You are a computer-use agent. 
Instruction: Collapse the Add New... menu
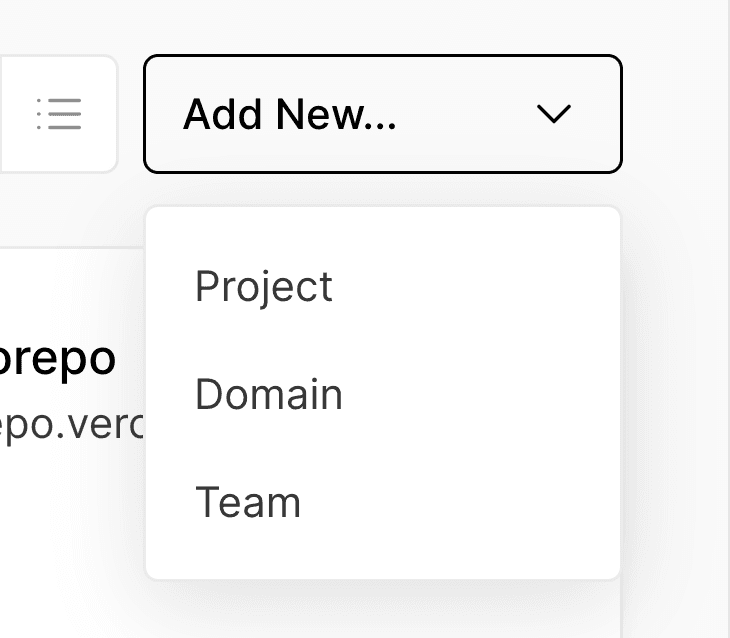pyautogui.click(x=382, y=114)
